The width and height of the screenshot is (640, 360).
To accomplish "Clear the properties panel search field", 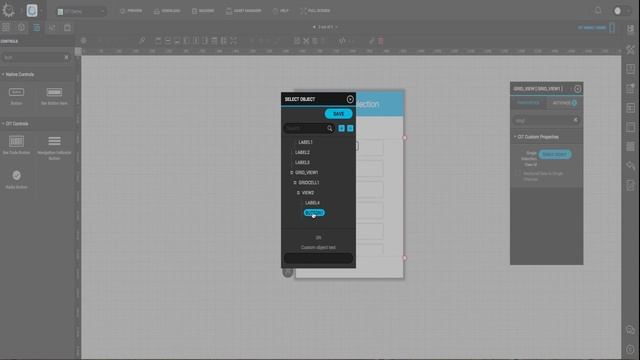I will (x=576, y=120).
